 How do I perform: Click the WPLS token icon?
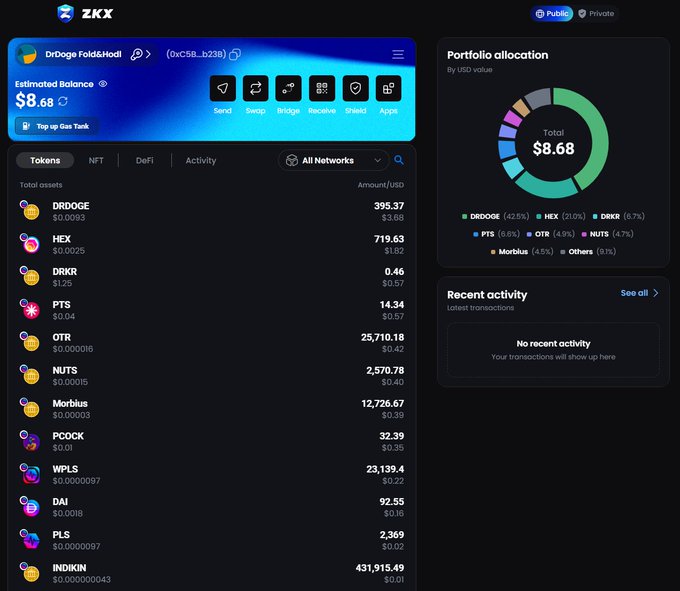click(30, 474)
